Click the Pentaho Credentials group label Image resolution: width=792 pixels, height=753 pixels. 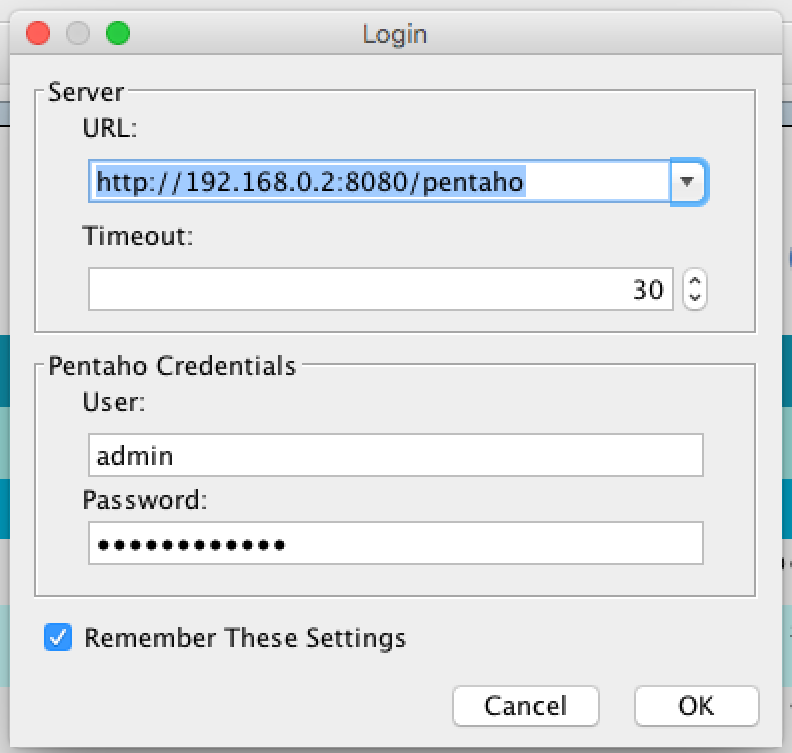pyautogui.click(x=172, y=366)
